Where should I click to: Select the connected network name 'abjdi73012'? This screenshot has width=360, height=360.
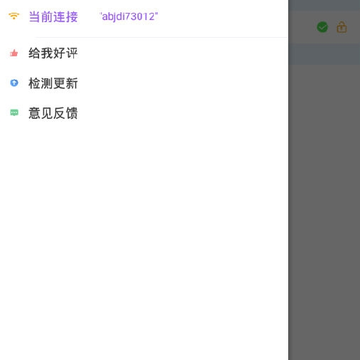(129, 16)
